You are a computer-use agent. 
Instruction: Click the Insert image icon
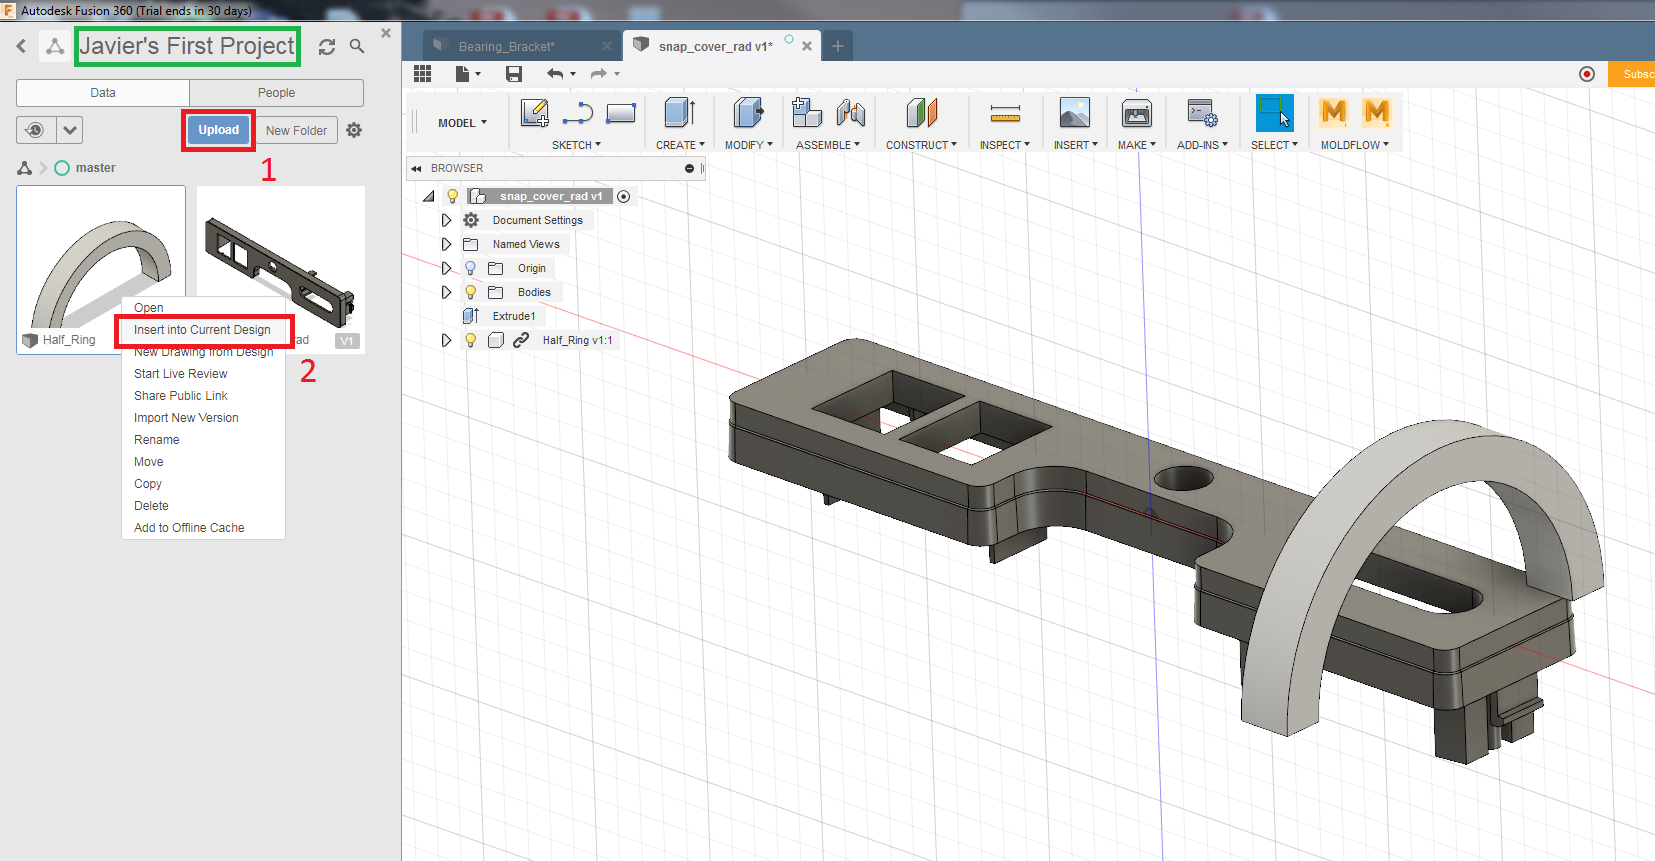click(x=1075, y=113)
